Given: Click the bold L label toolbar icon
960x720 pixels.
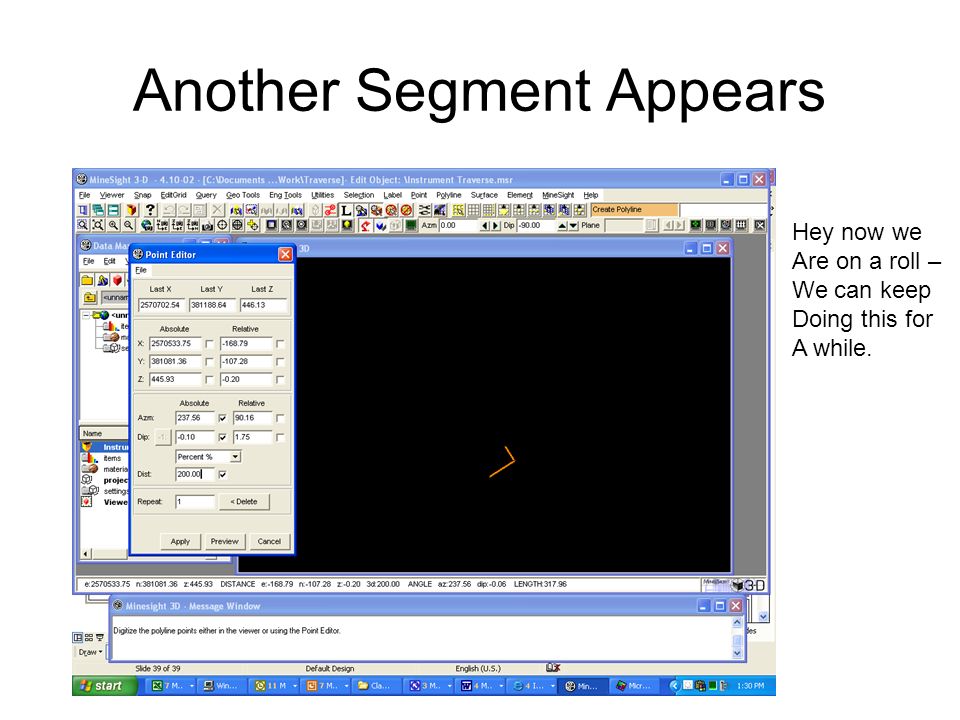Looking at the screenshot, I should click(x=347, y=210).
